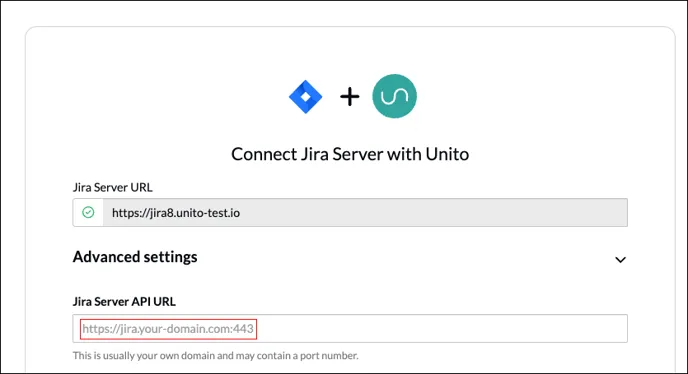Image resolution: width=688 pixels, height=374 pixels.
Task: Click the port number helper text
Action: (x=215, y=356)
